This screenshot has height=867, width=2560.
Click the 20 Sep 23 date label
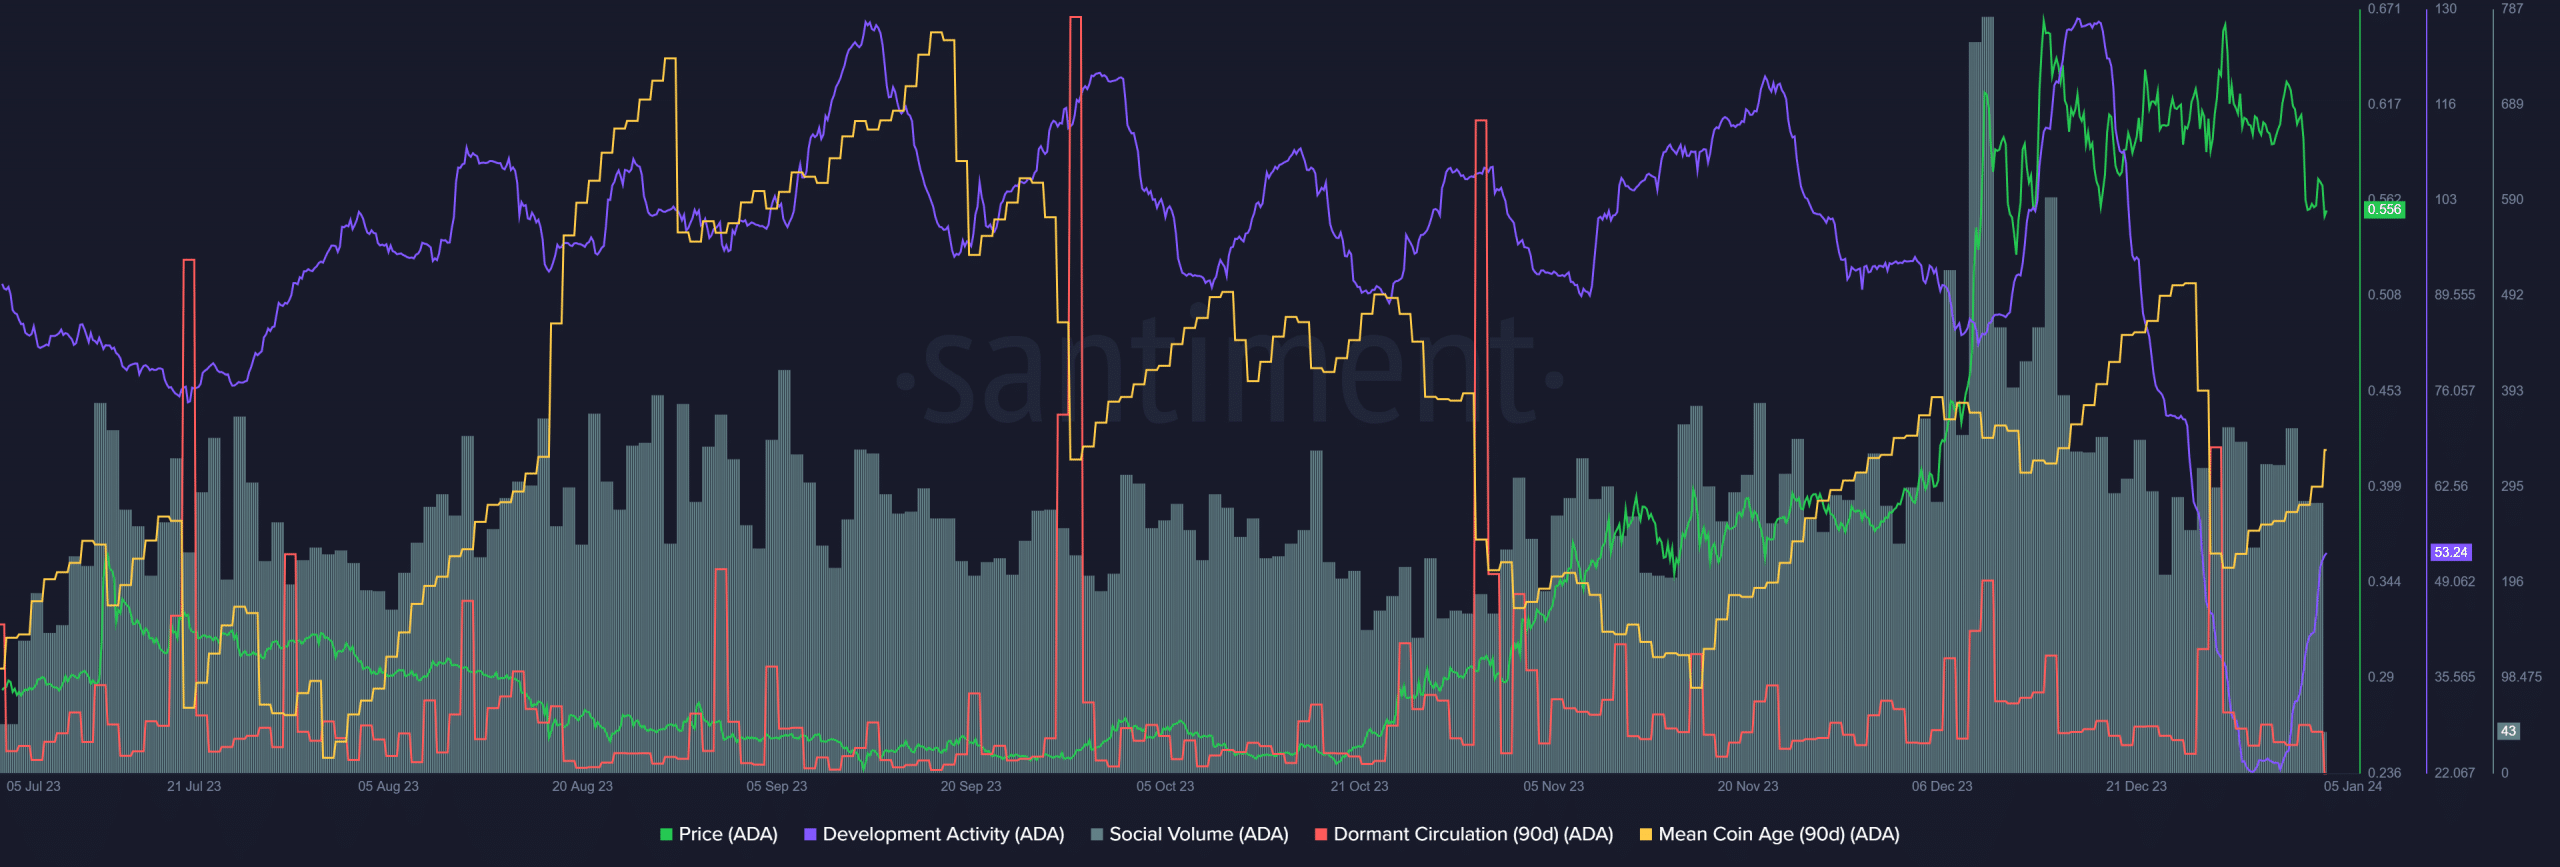pos(970,786)
